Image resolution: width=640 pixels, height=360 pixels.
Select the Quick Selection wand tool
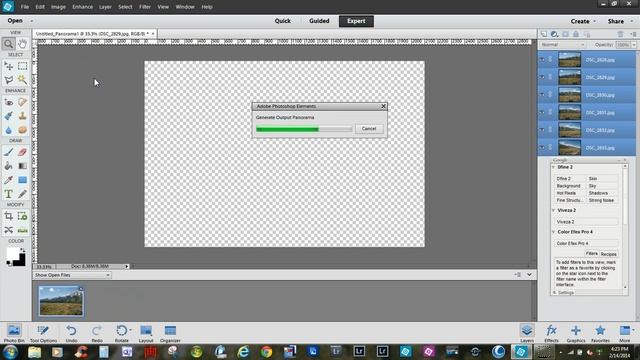point(22,80)
